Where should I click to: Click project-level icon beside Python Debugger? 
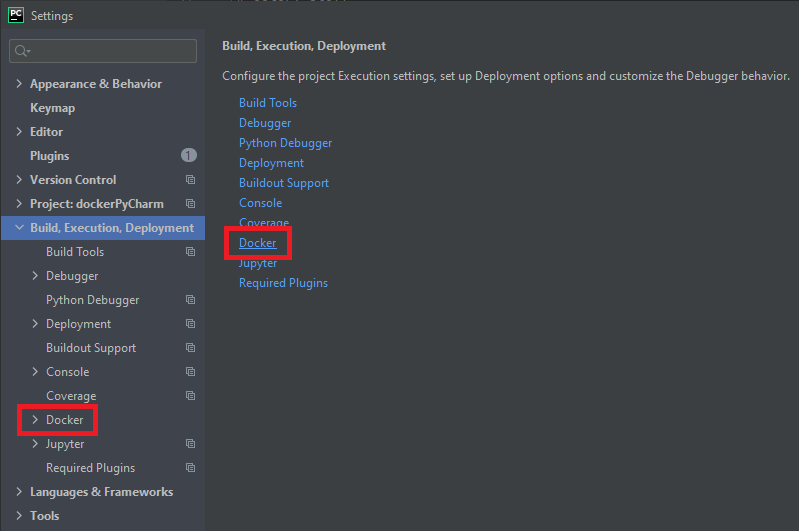(x=190, y=300)
